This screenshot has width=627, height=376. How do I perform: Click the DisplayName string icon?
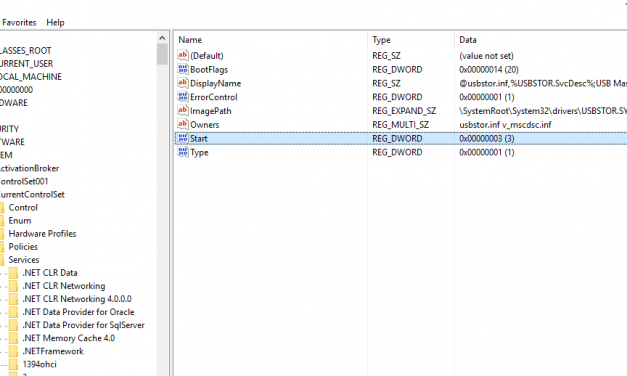183,83
